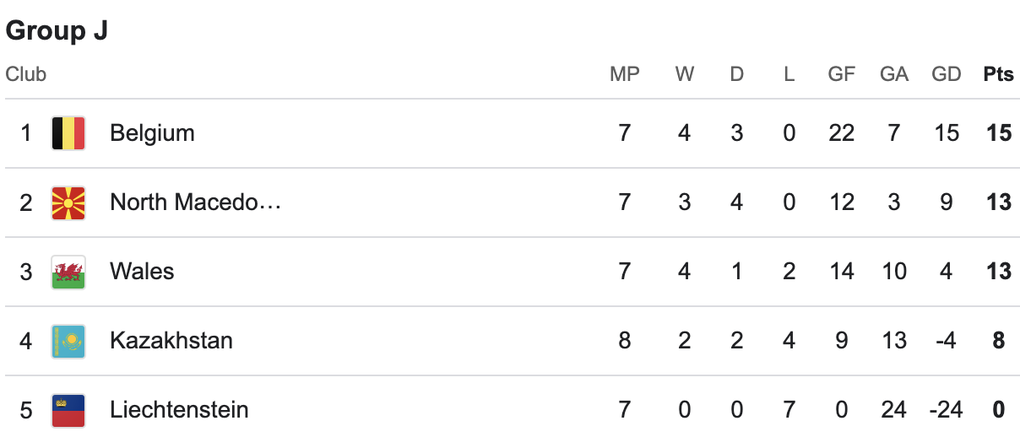Click Kazakhstan's 8 matches played value
Screen dimensions: 1020x437
(625, 341)
